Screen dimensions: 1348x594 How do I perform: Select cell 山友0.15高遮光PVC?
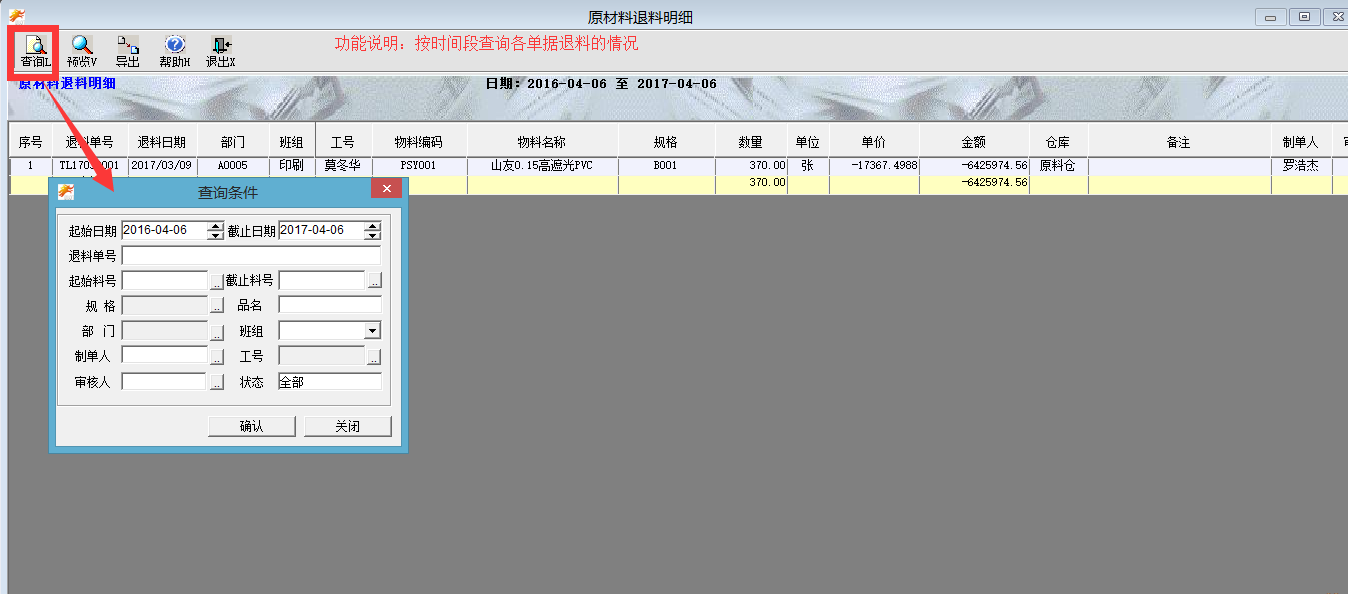(542, 166)
